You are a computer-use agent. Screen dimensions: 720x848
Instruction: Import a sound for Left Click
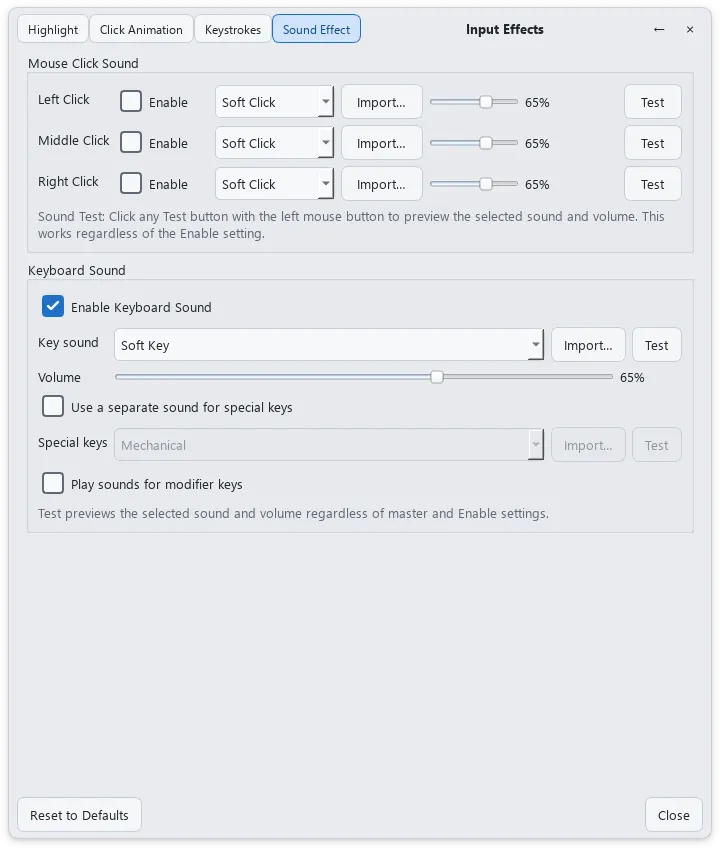click(381, 102)
